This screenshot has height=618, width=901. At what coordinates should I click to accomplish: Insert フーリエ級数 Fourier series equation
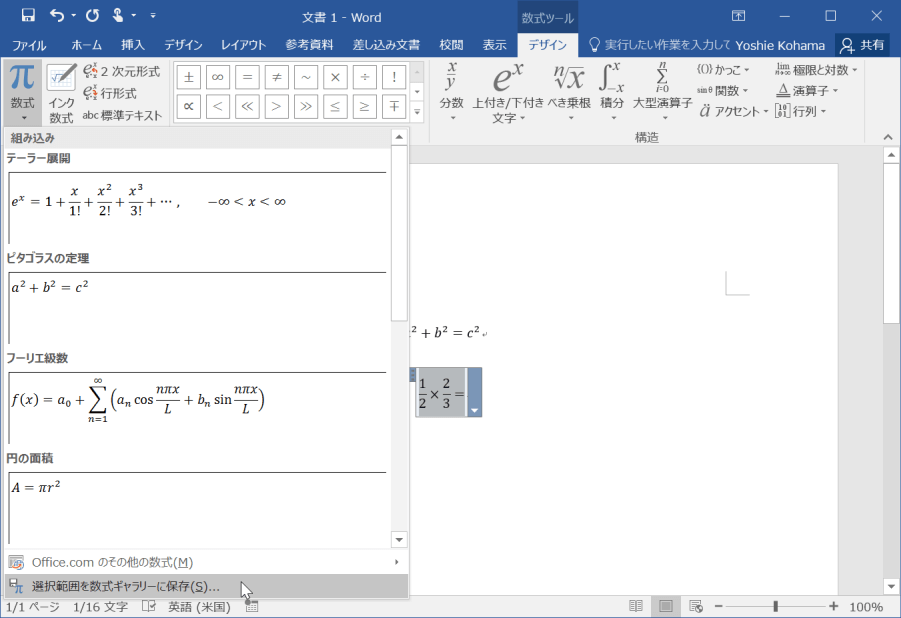[x=197, y=408]
